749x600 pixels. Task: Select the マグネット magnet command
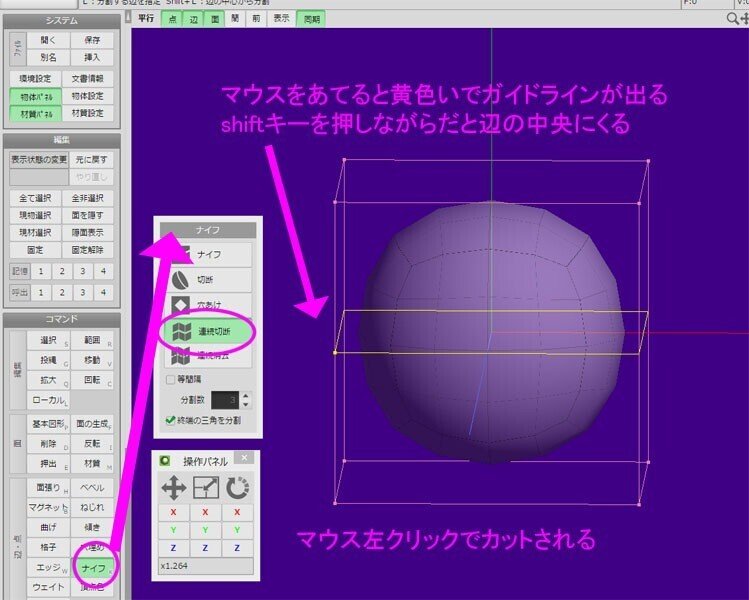pyautogui.click(x=48, y=507)
